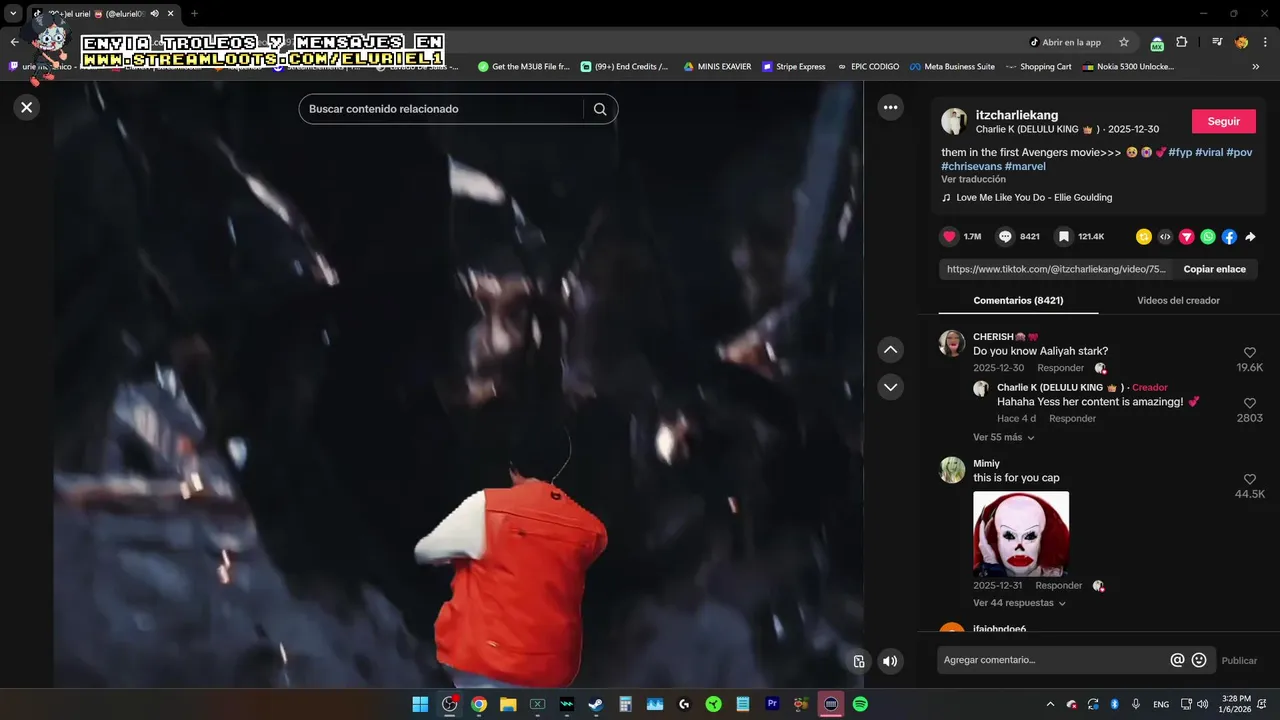Switch to Comentarios (8421) tab
The width and height of the screenshot is (1280, 720).
tap(1018, 300)
